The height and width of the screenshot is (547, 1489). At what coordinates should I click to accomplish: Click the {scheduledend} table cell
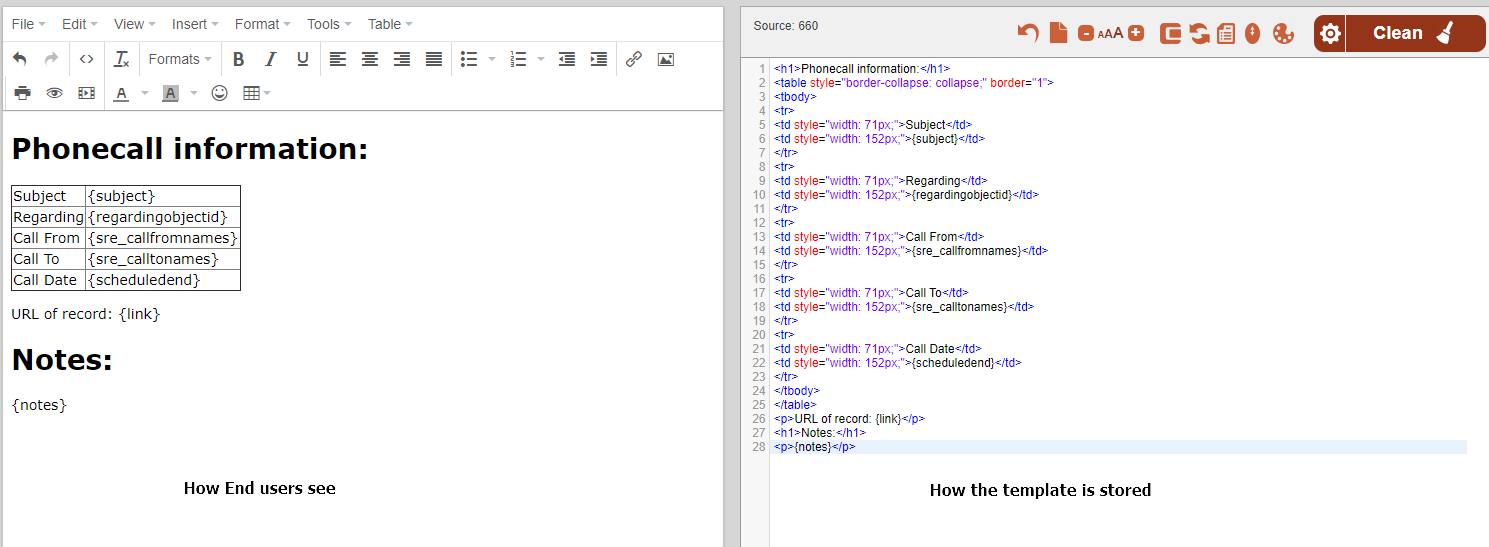[163, 280]
